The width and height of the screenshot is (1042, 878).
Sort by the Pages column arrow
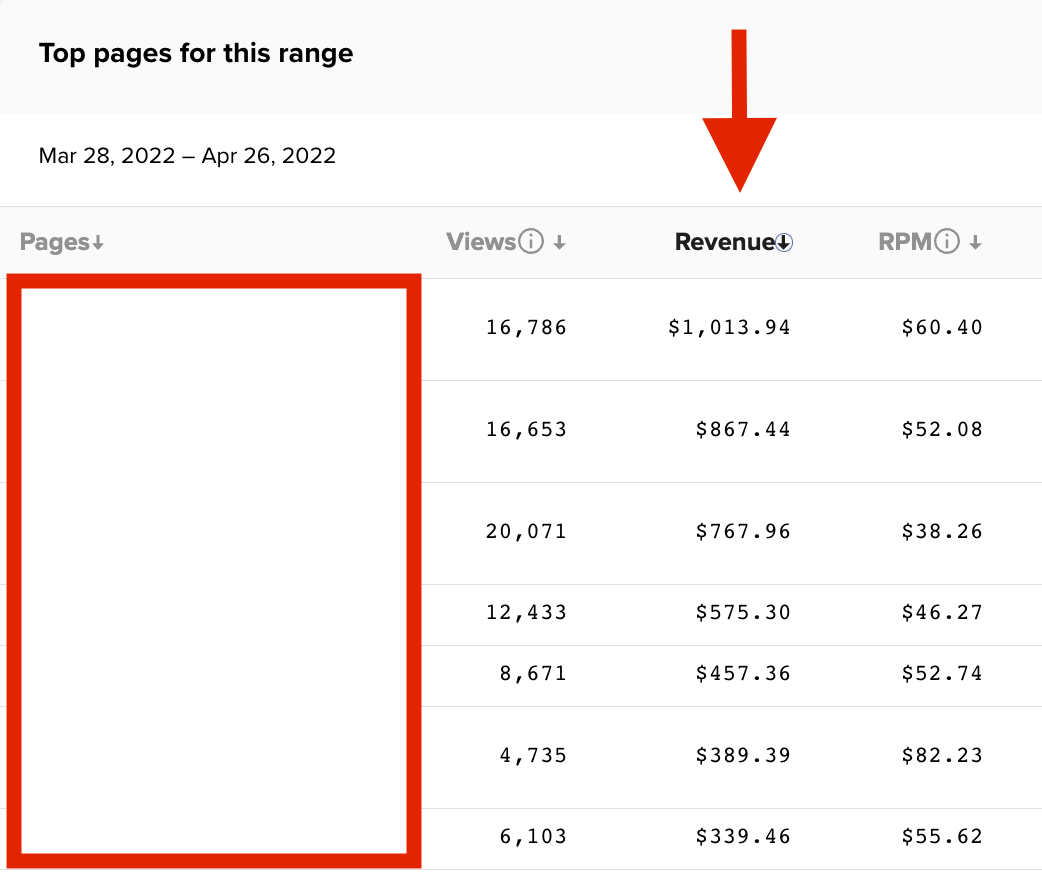tap(98, 243)
